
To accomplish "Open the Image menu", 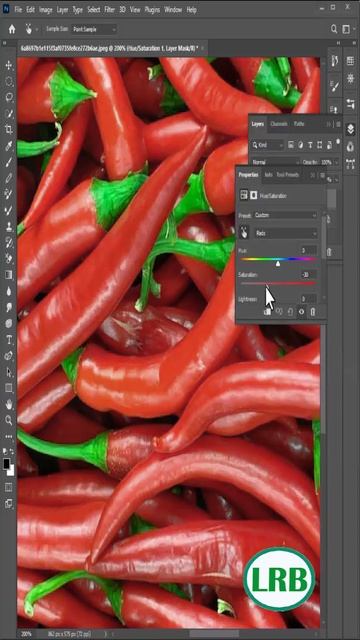I will pyautogui.click(x=45, y=9).
